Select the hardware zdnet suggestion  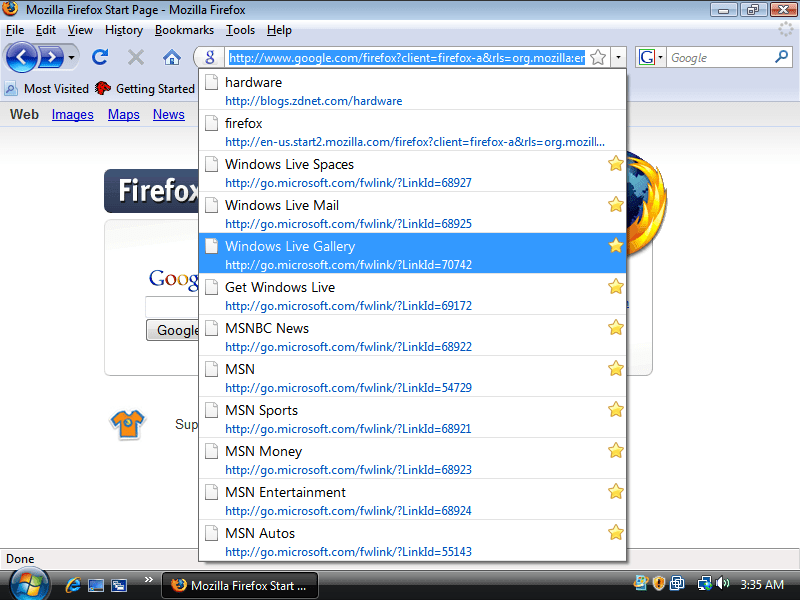point(412,90)
